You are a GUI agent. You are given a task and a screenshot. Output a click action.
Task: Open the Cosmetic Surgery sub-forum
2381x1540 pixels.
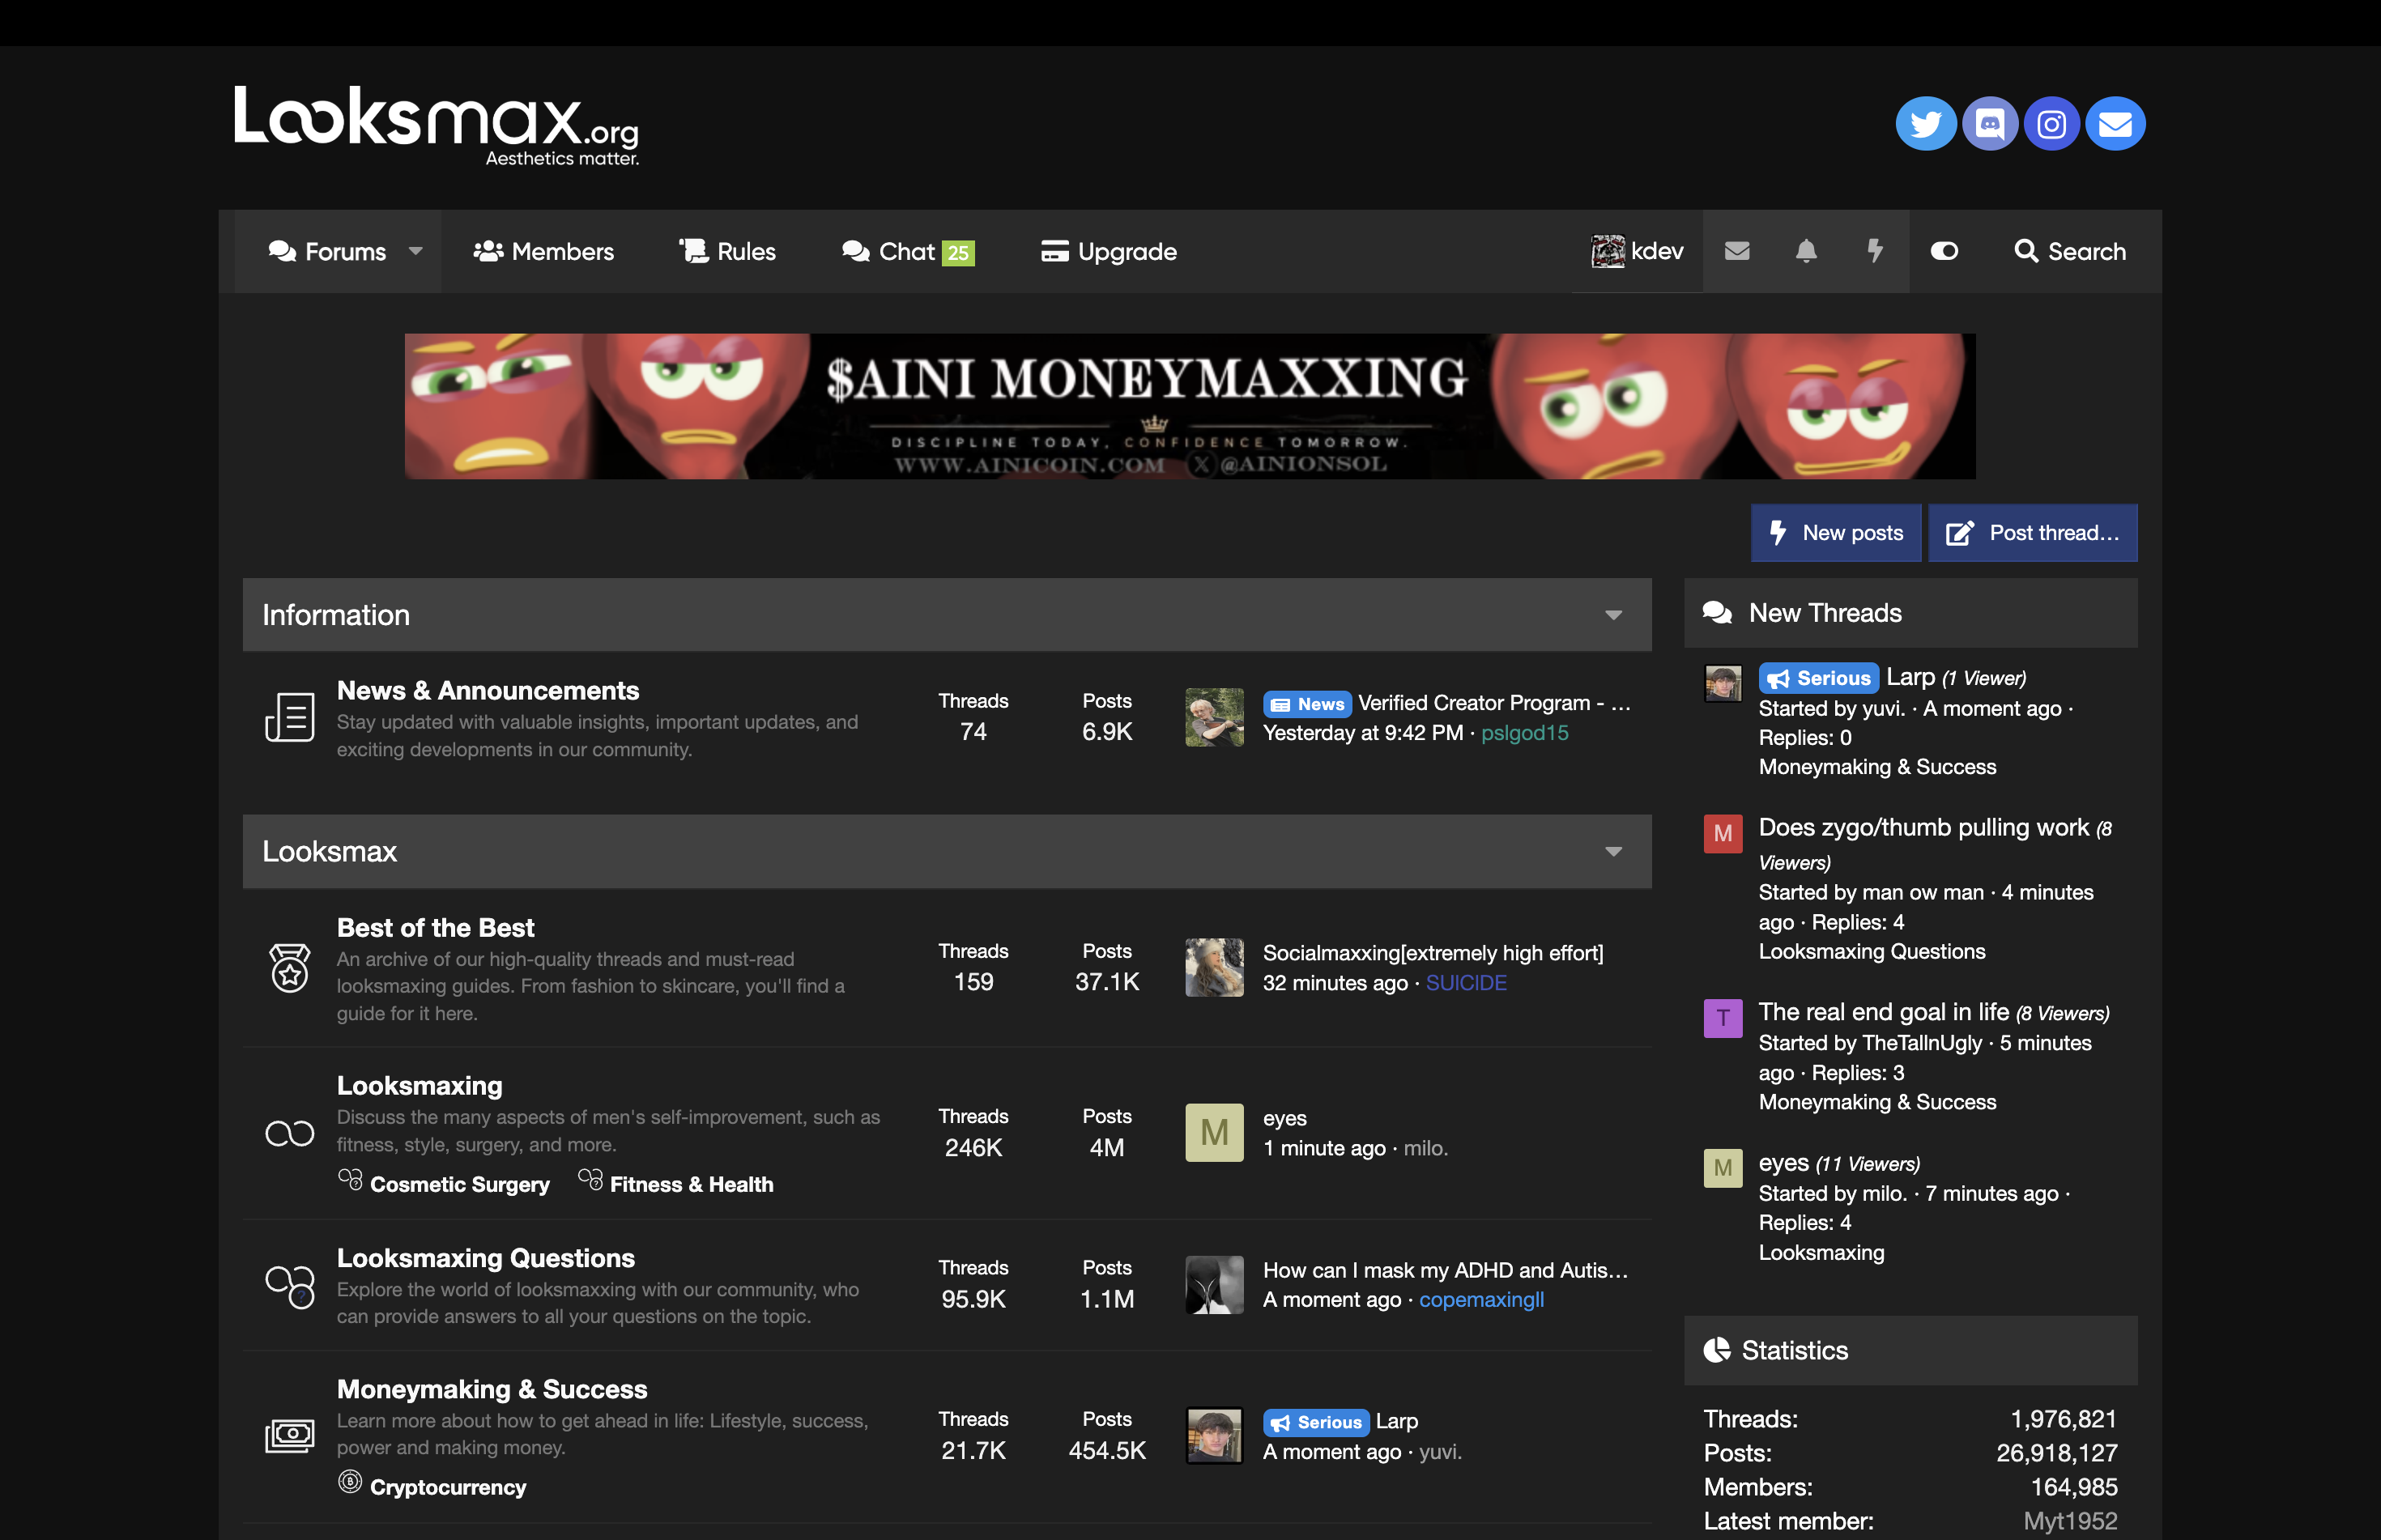[x=460, y=1184]
